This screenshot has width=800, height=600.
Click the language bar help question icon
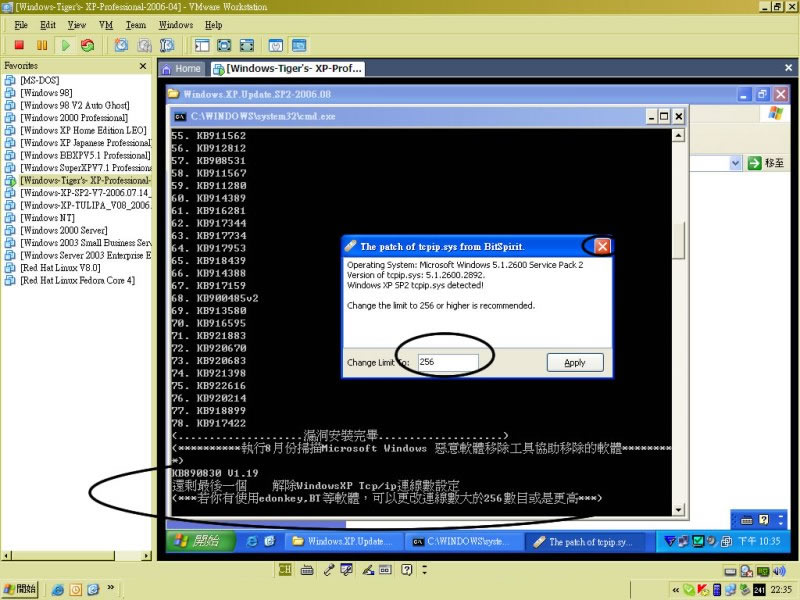pyautogui.click(x=406, y=569)
